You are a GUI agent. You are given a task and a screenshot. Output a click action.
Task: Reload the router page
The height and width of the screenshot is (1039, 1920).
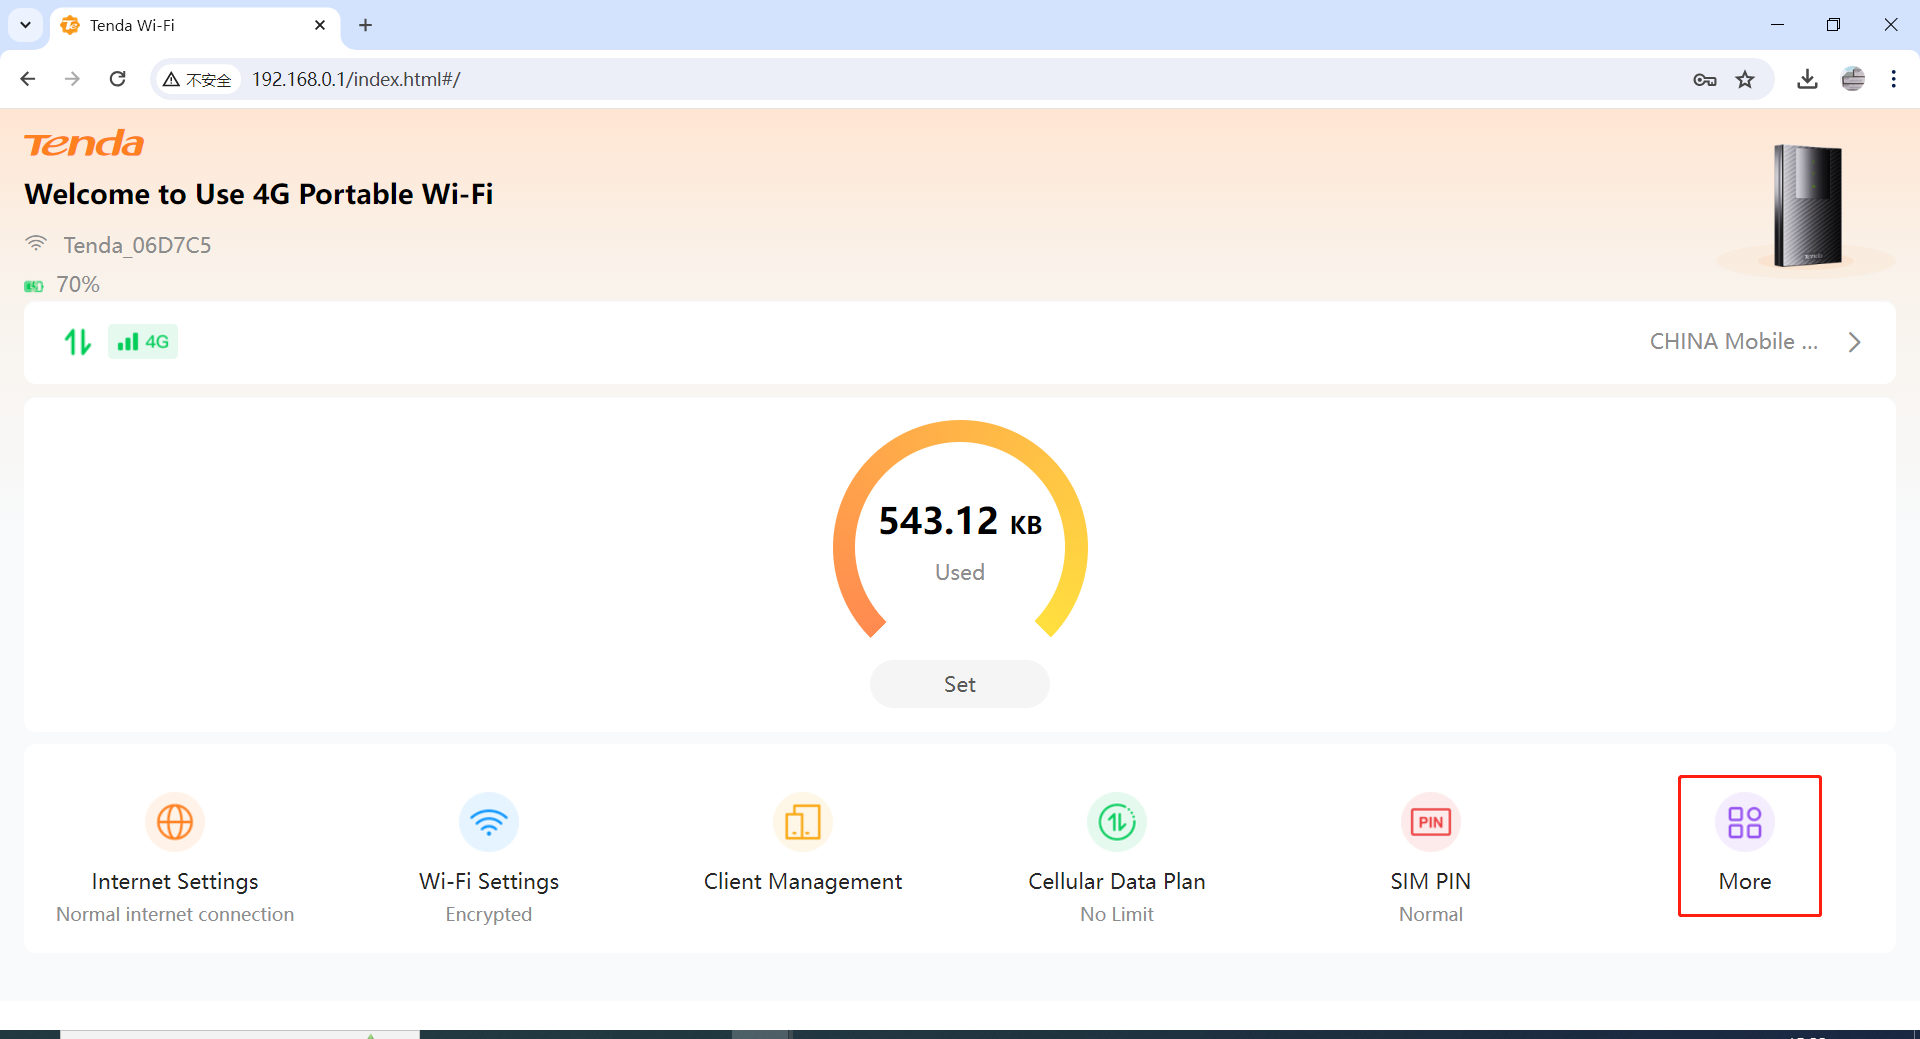tap(118, 79)
